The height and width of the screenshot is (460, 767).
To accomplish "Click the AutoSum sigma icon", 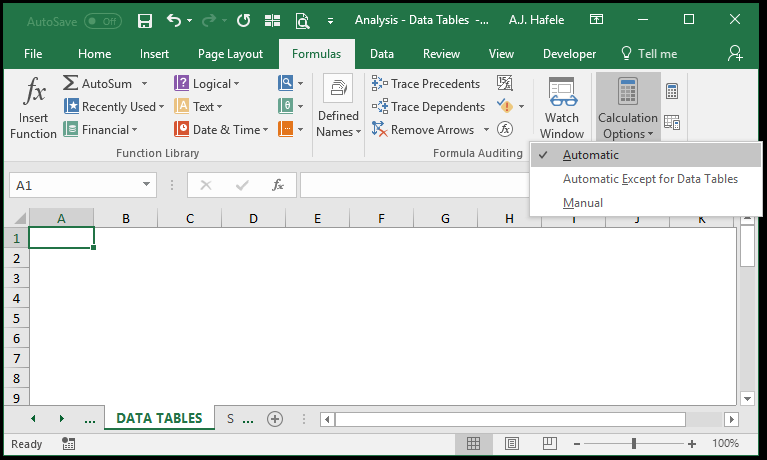I will tap(70, 83).
